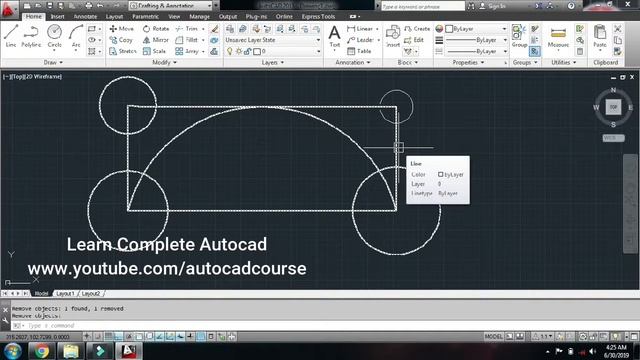This screenshot has width=640, height=360.
Task: Click Sign In button
Action: tap(492, 6)
